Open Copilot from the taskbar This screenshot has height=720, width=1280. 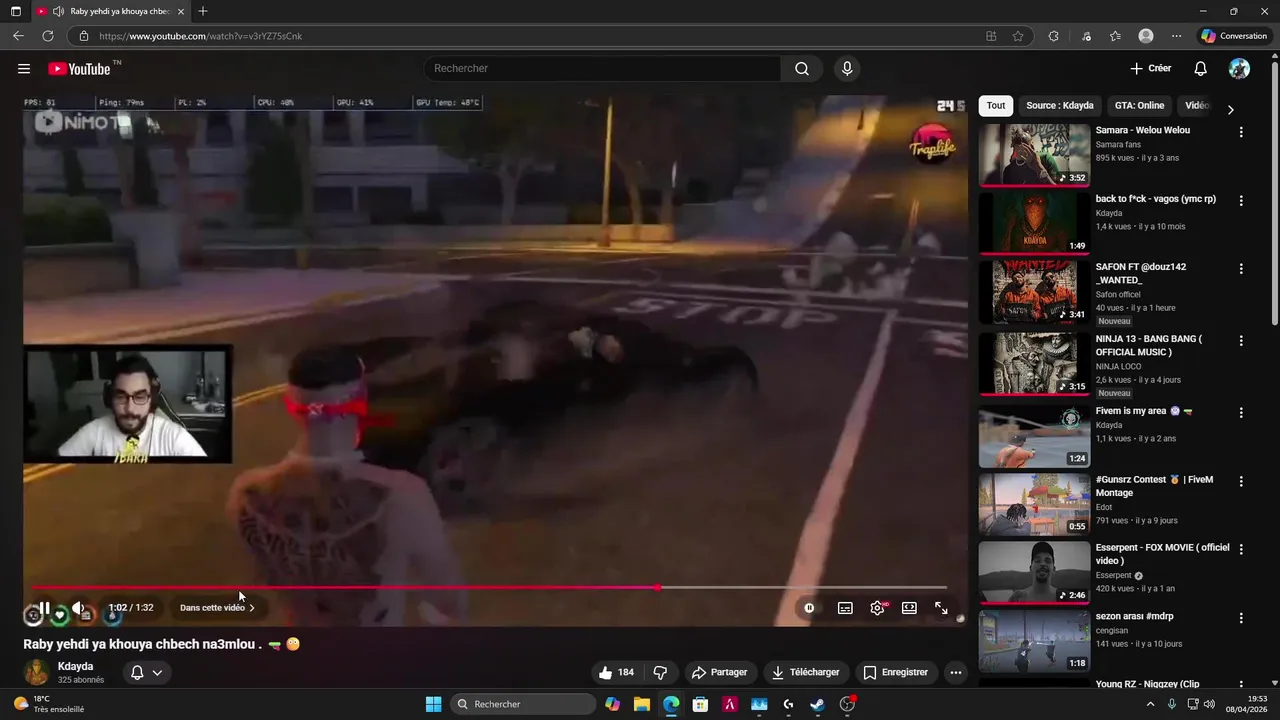pos(612,704)
